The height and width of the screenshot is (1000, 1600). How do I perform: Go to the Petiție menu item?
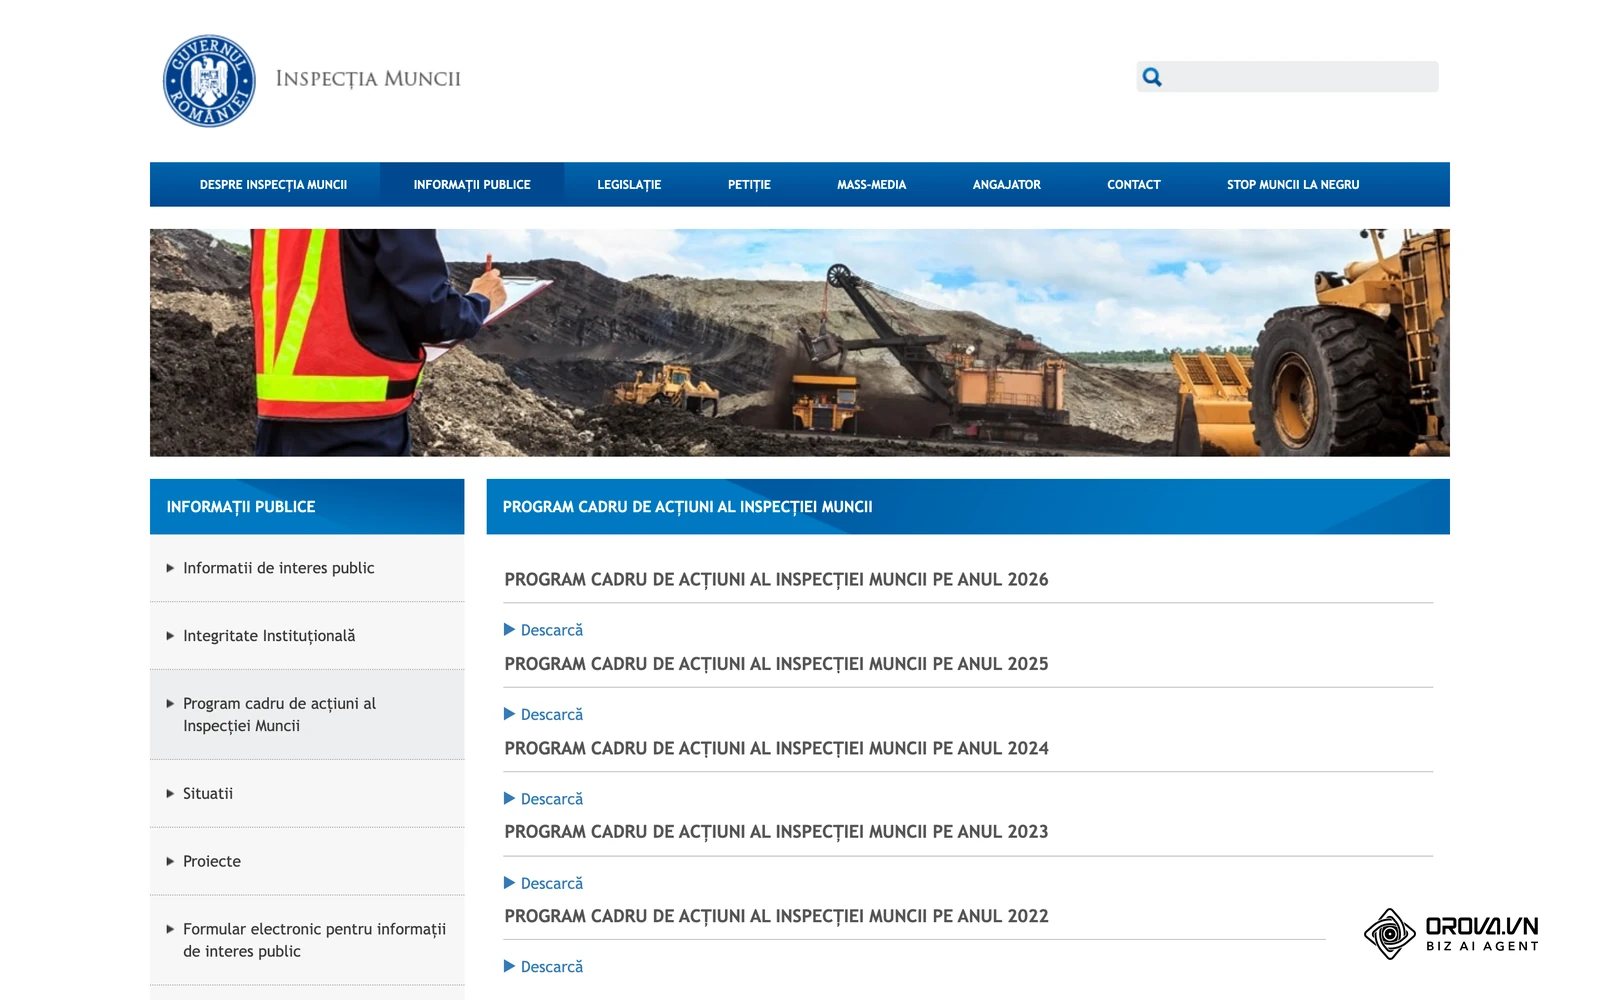(749, 185)
